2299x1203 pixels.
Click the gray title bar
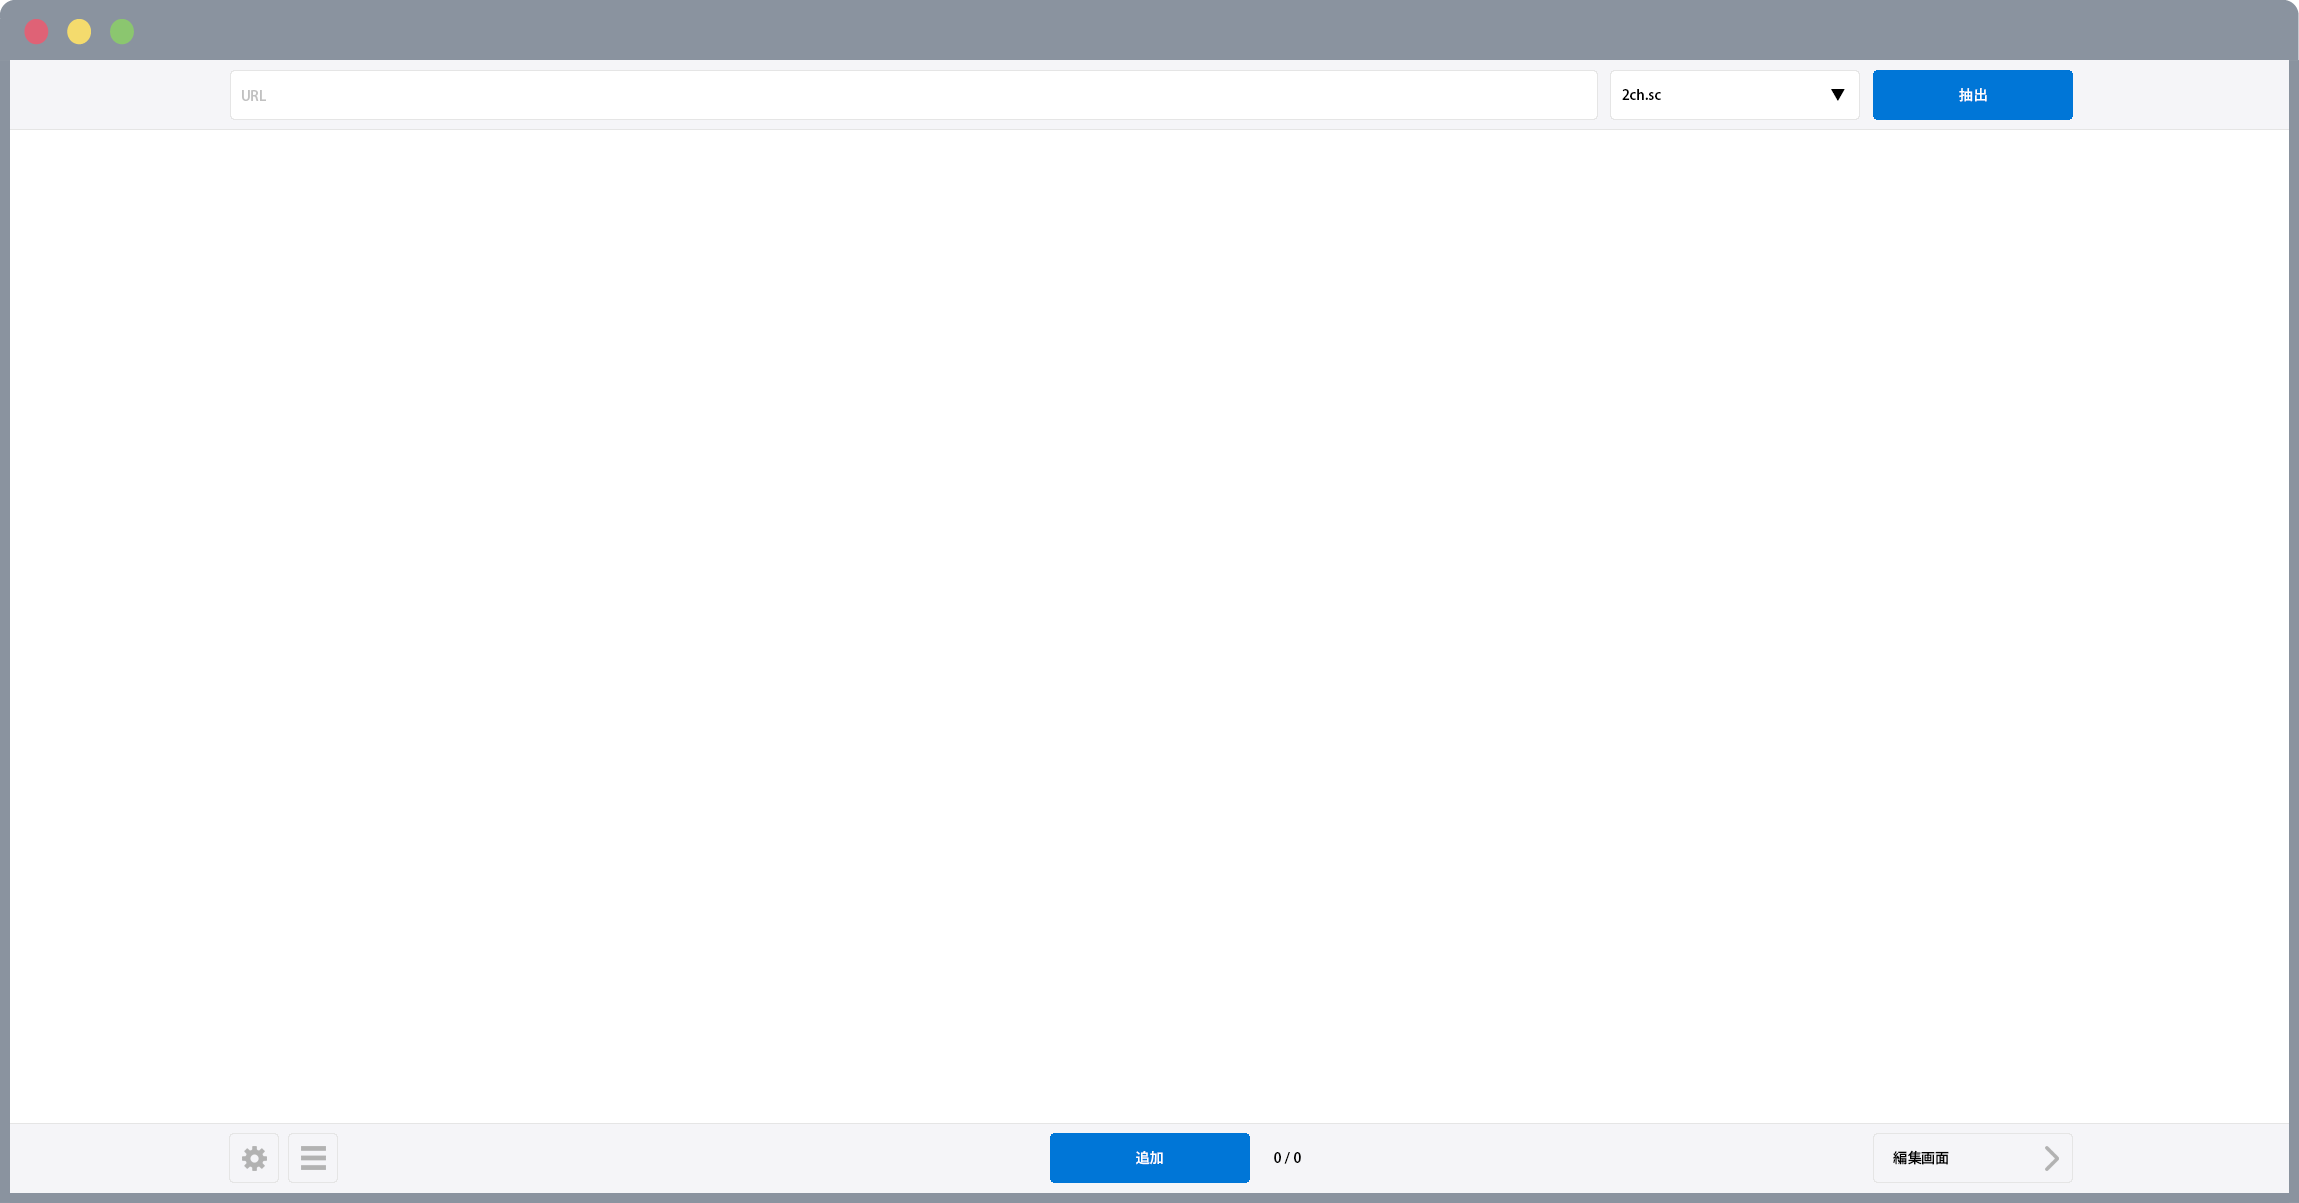pyautogui.click(x=1149, y=30)
